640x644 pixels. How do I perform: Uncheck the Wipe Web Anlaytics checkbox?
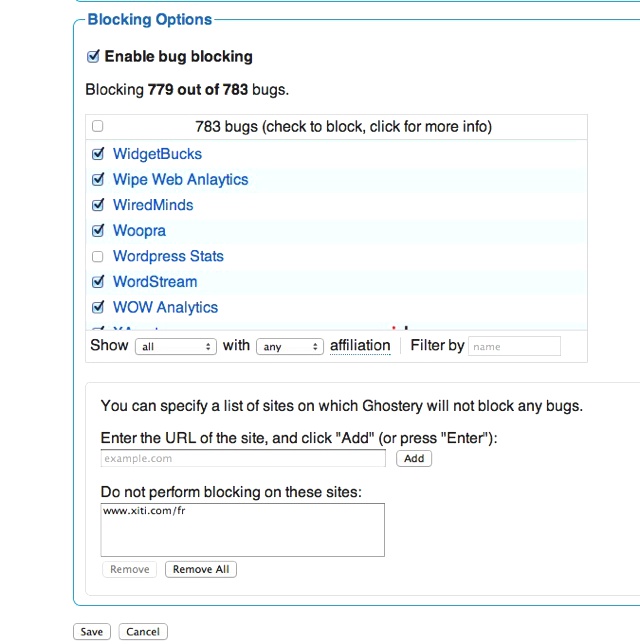97,180
